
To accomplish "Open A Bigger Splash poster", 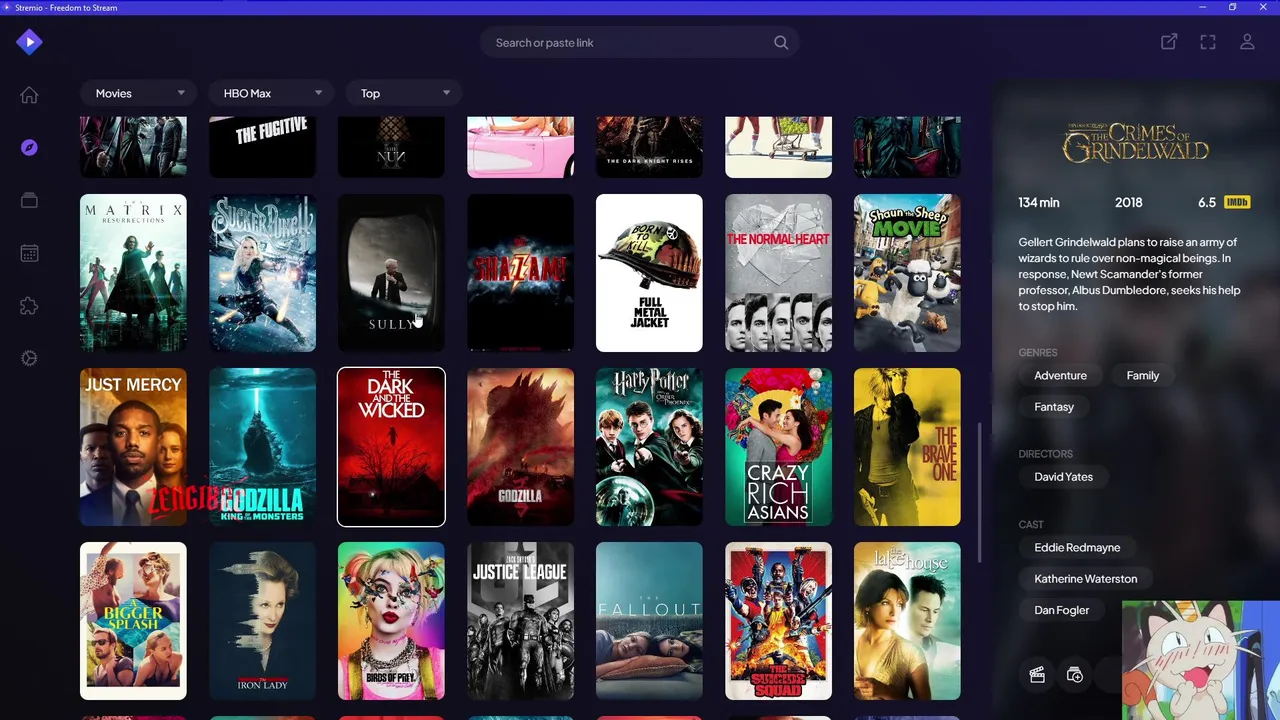I will click(133, 621).
